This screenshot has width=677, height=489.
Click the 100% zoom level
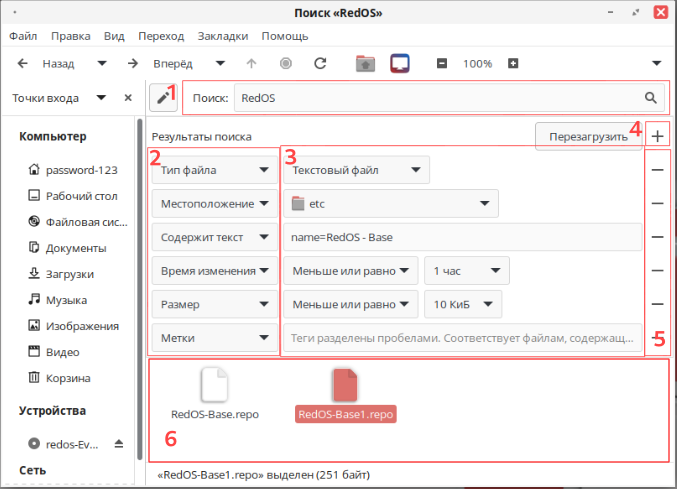478,64
